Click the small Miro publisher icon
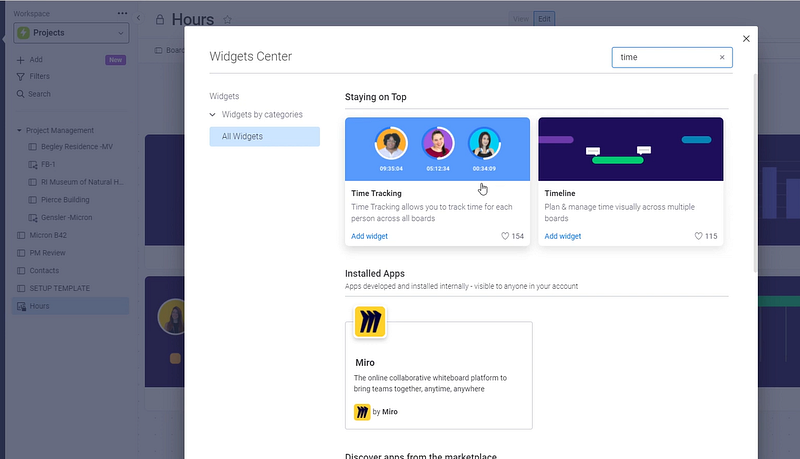Viewport: 800px width, 459px height. pyautogui.click(x=362, y=412)
